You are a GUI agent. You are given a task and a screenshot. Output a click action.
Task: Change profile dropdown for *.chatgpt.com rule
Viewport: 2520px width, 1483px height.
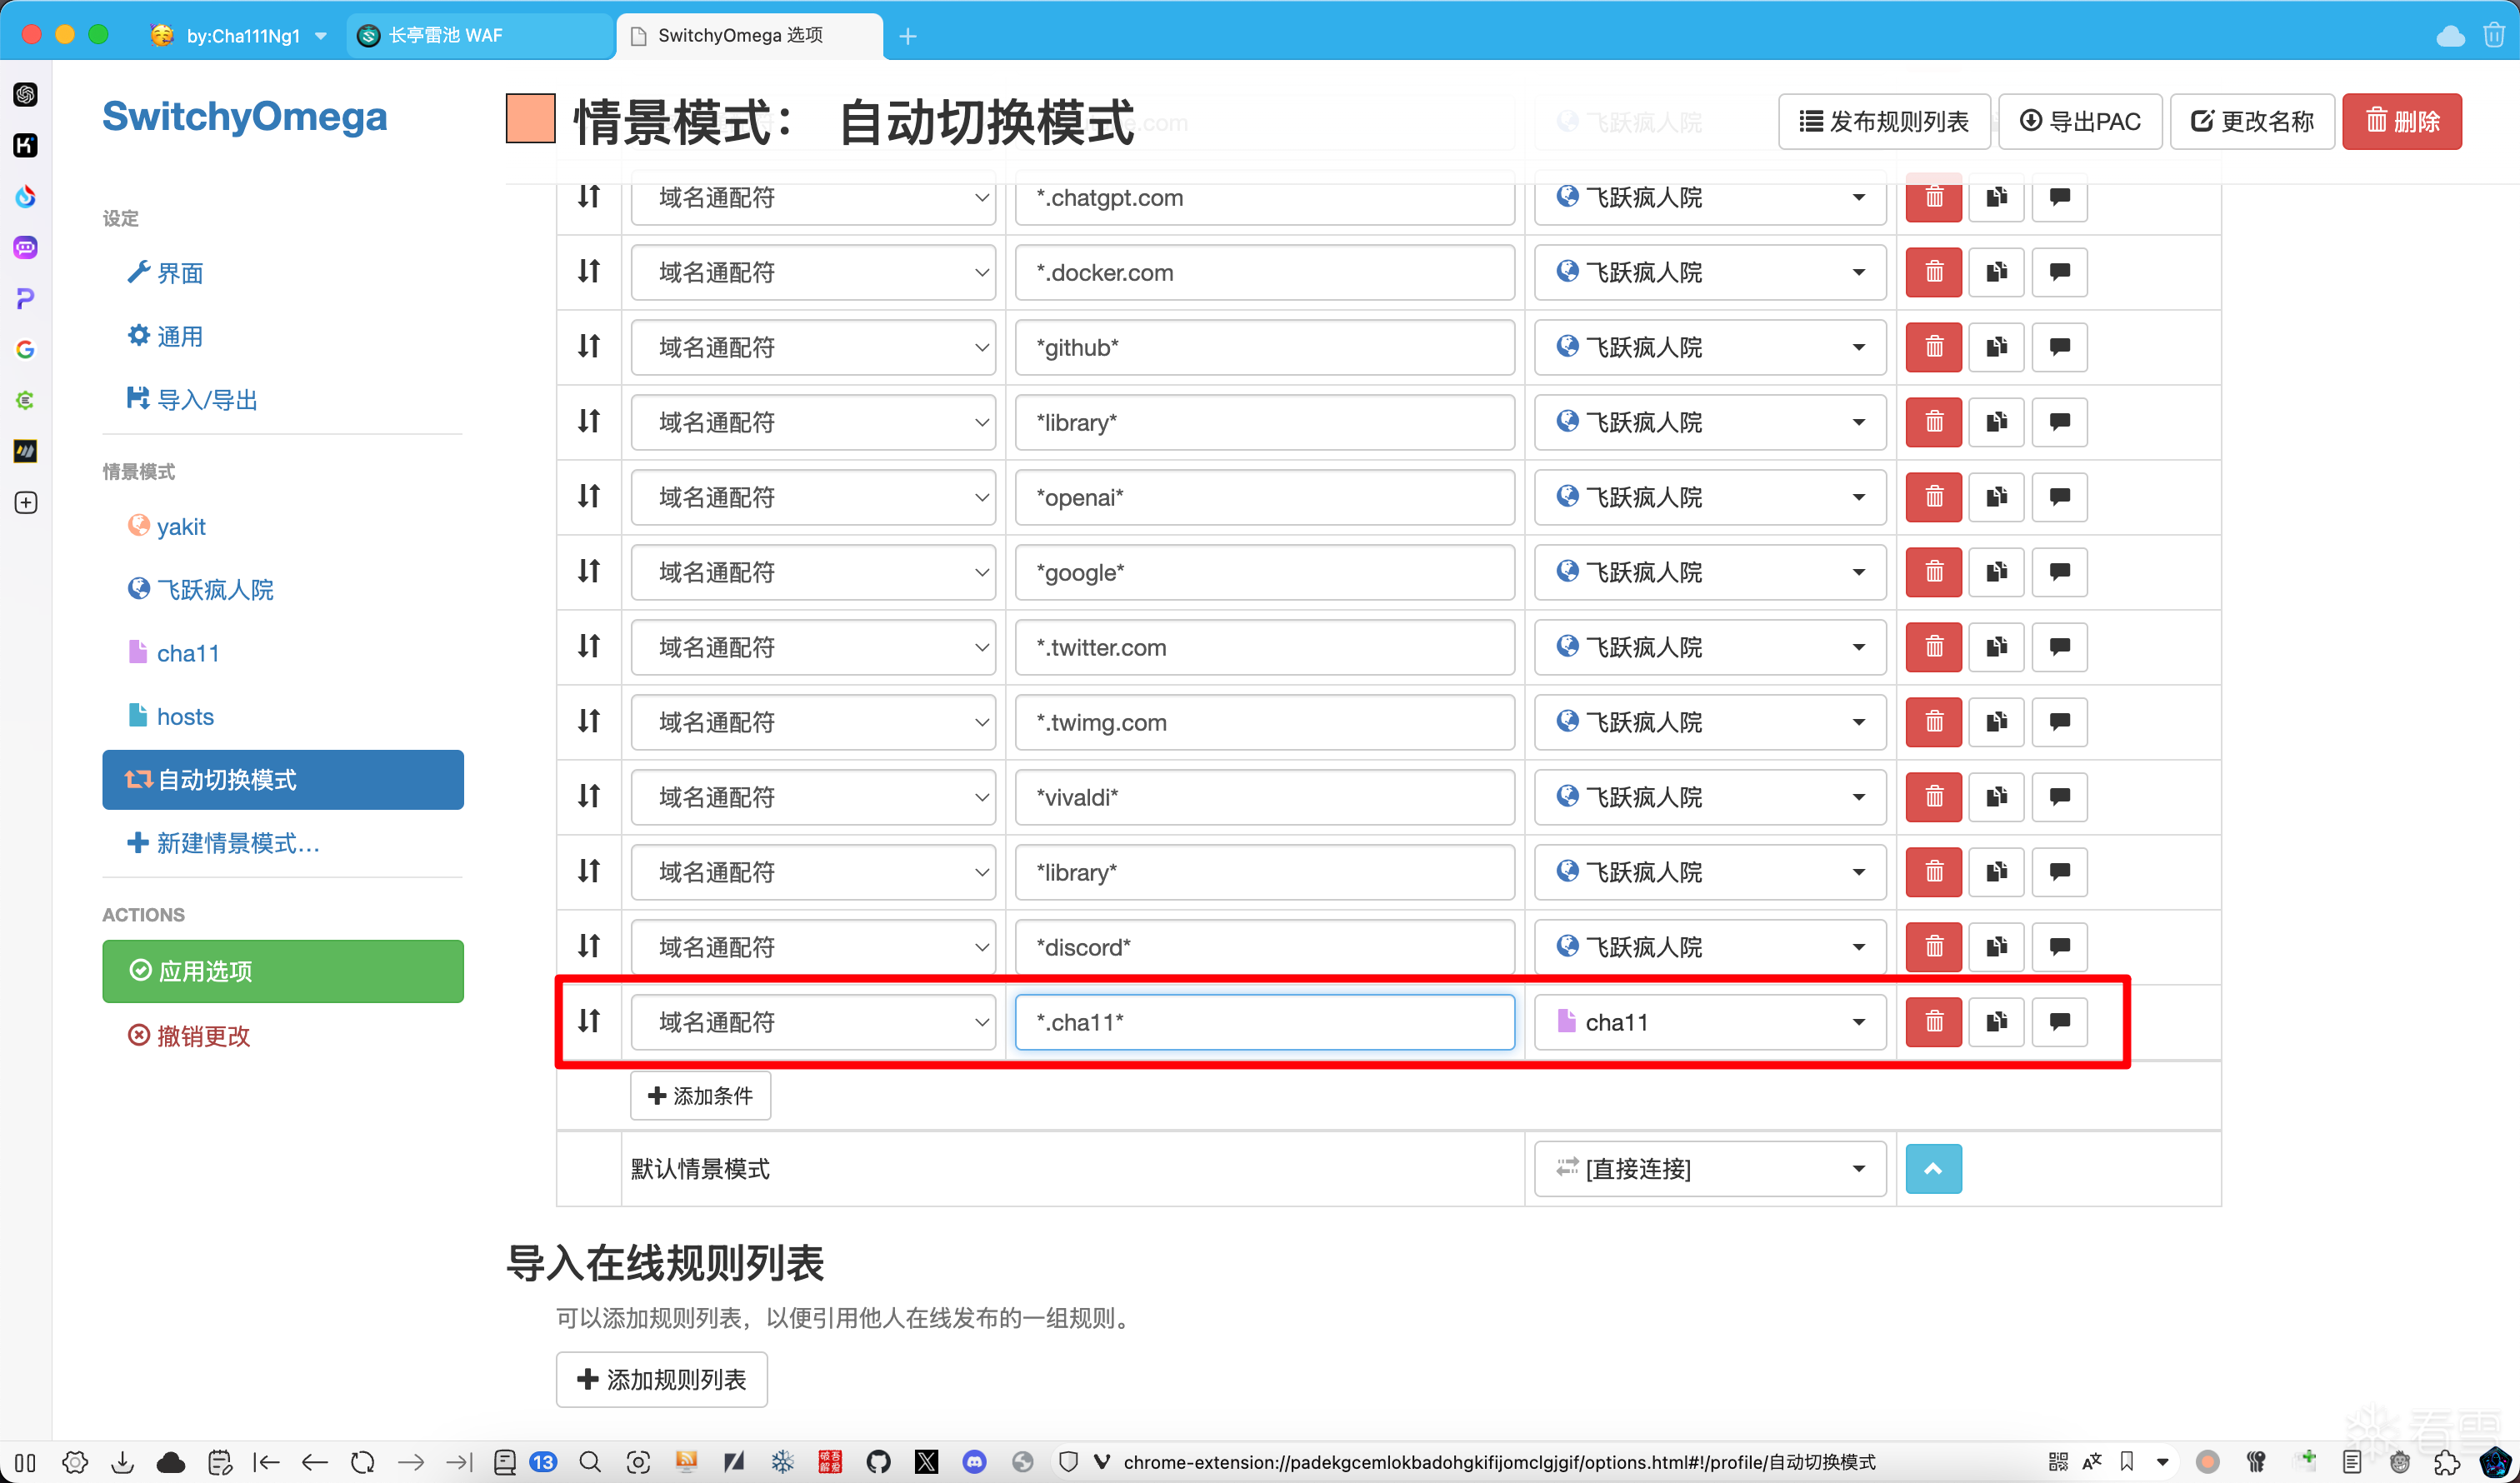click(1710, 197)
